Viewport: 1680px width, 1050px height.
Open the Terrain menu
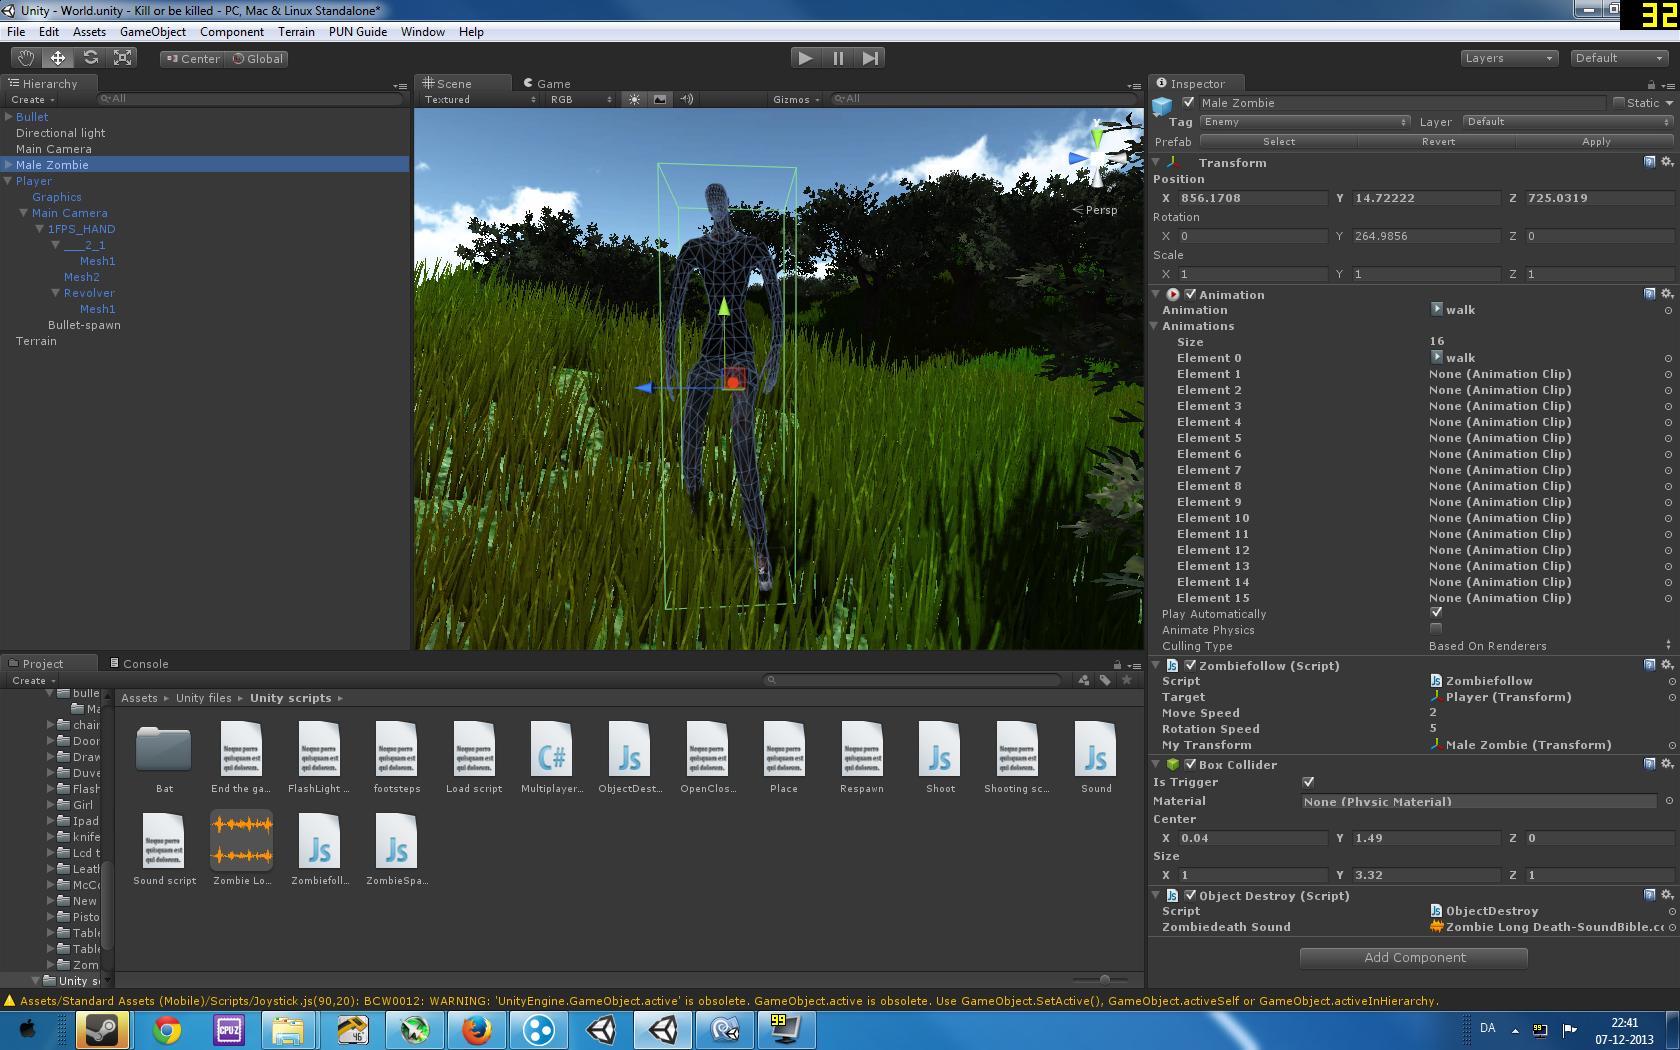tap(296, 31)
